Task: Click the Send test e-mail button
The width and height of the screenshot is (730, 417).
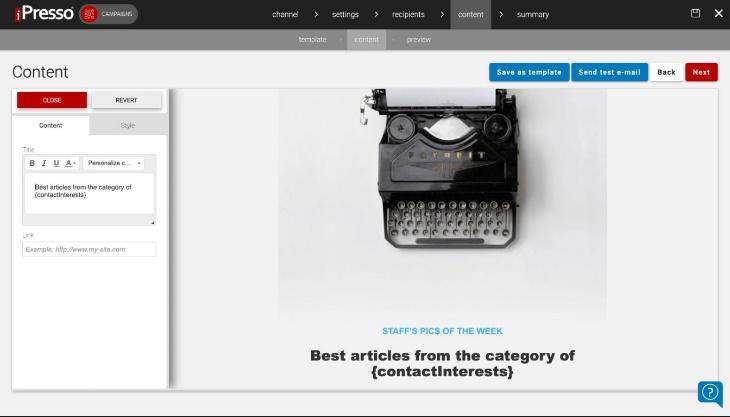Action: click(609, 72)
